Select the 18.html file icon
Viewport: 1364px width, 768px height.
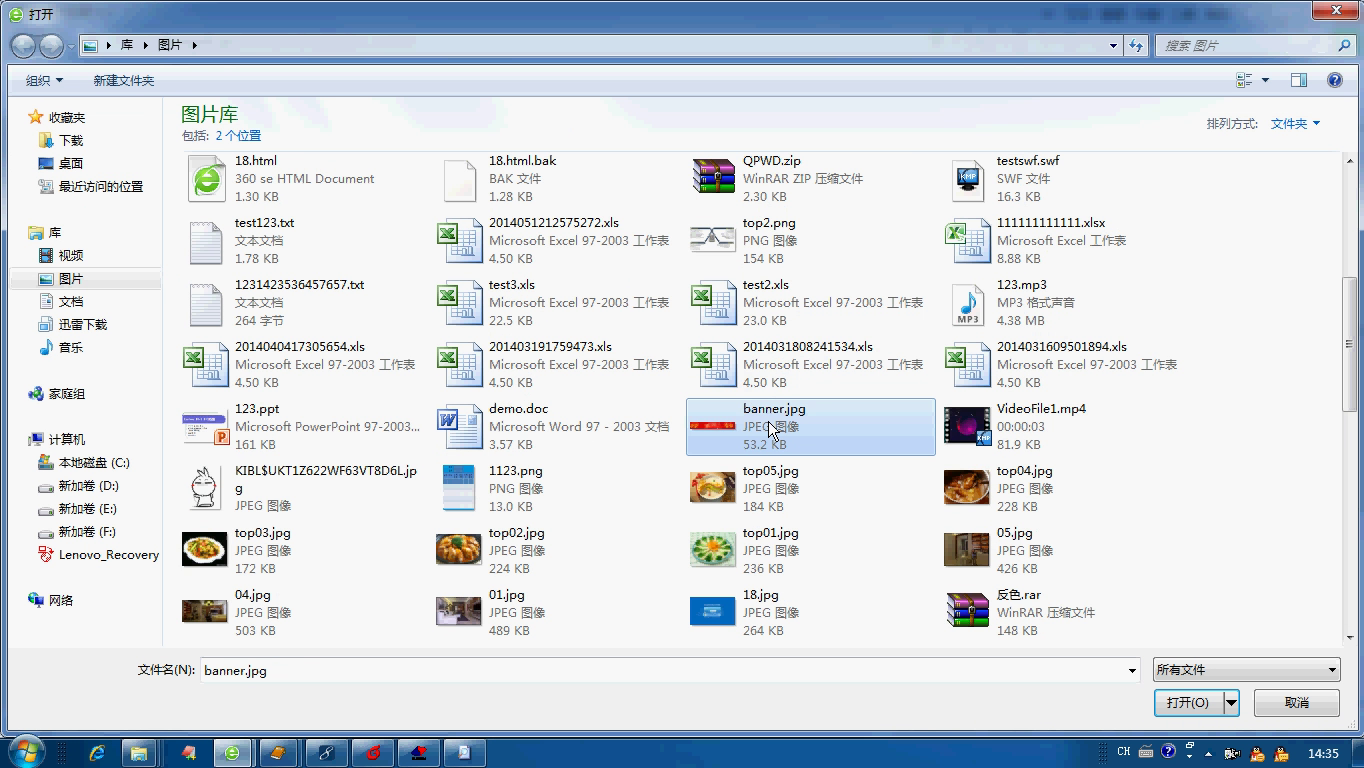[207, 179]
